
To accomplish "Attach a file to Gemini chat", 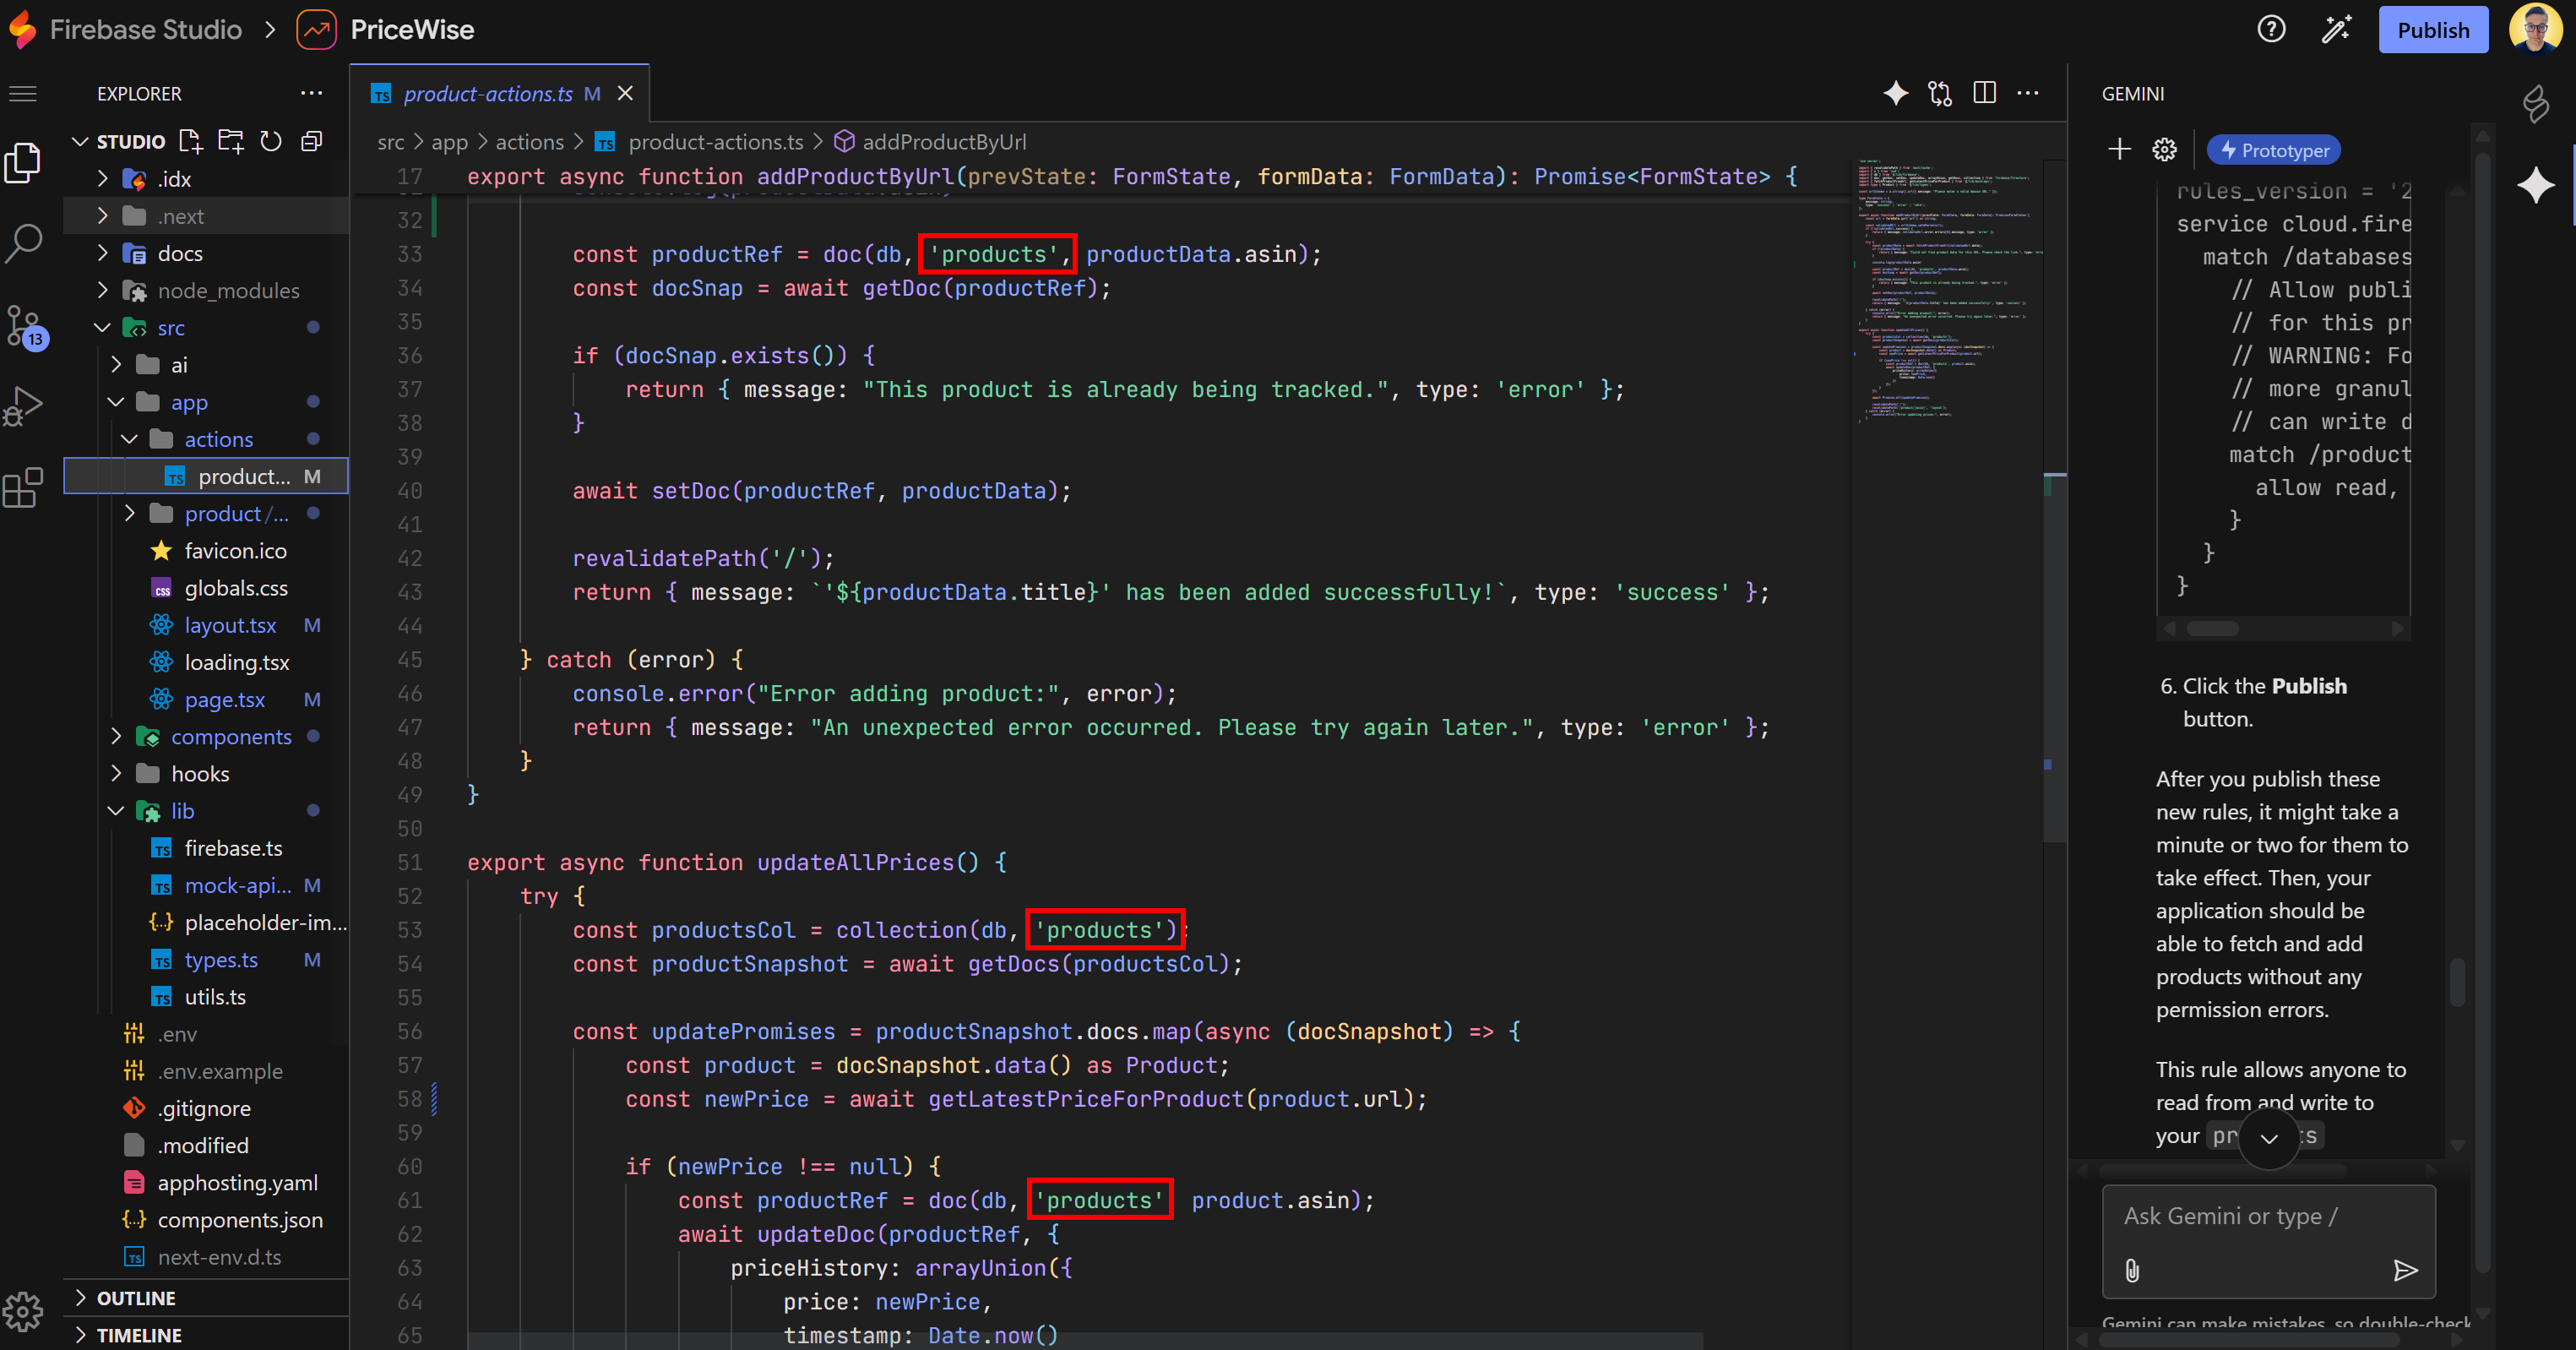I will tap(2132, 1270).
